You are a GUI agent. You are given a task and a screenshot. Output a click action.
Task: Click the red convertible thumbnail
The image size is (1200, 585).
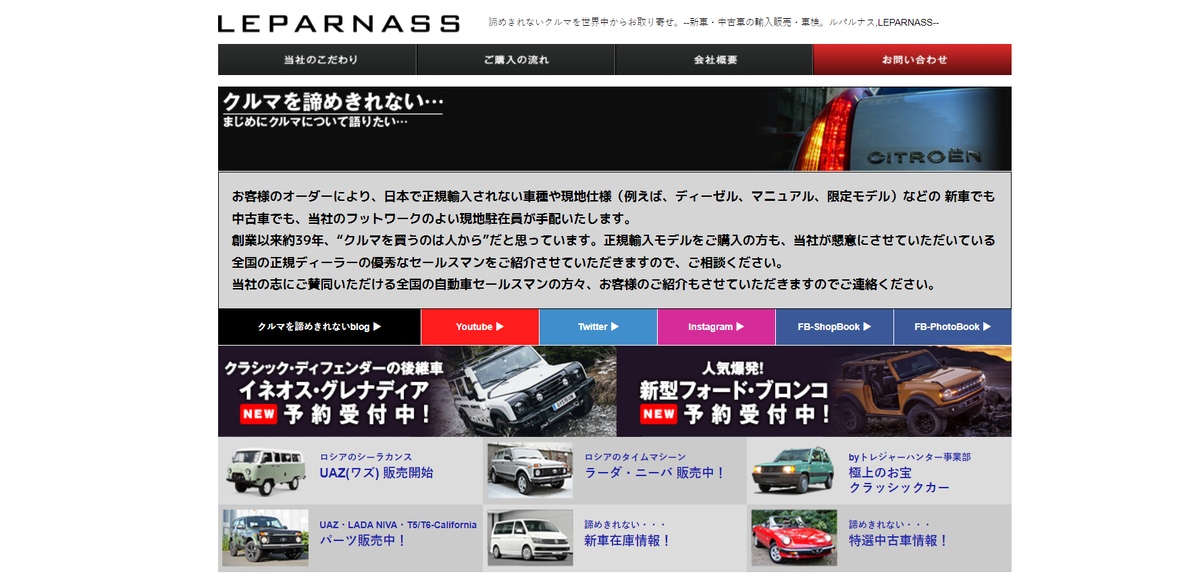point(794,538)
